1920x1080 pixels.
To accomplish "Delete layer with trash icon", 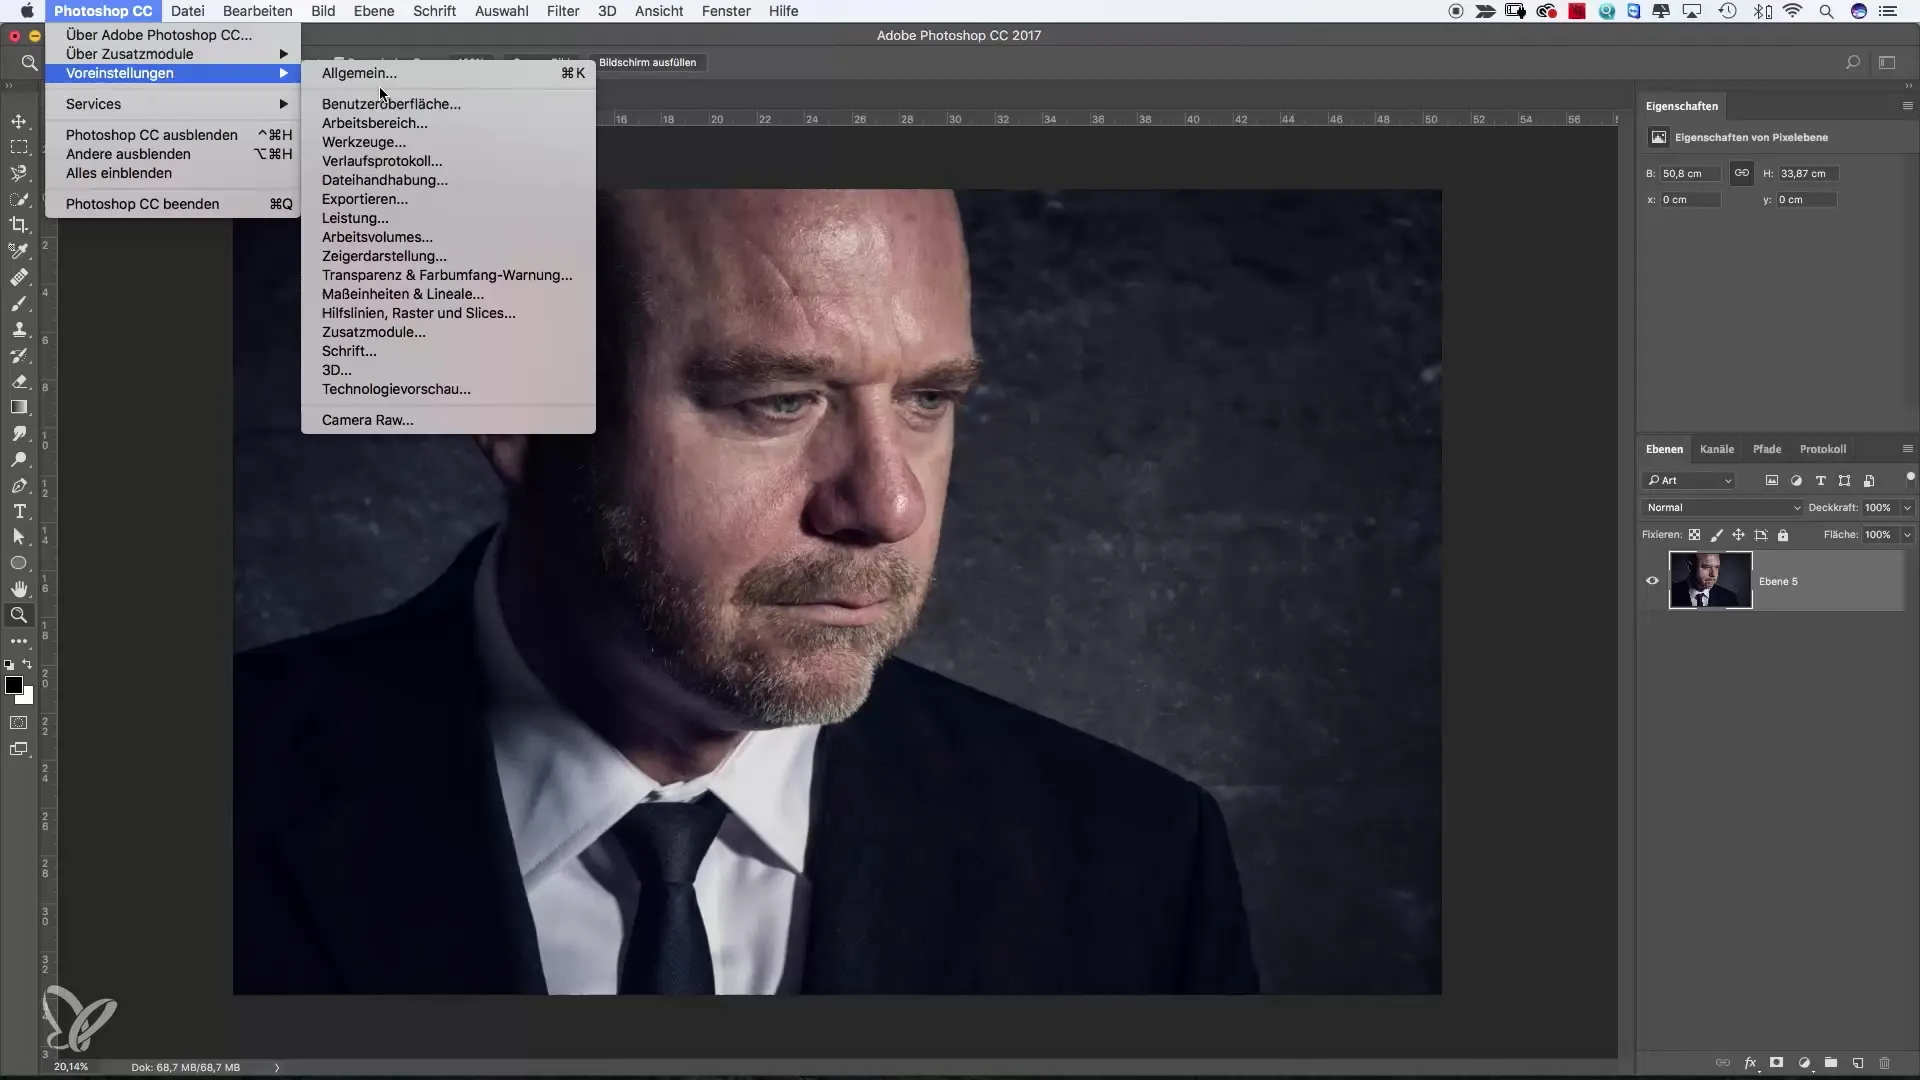I will point(1885,1063).
